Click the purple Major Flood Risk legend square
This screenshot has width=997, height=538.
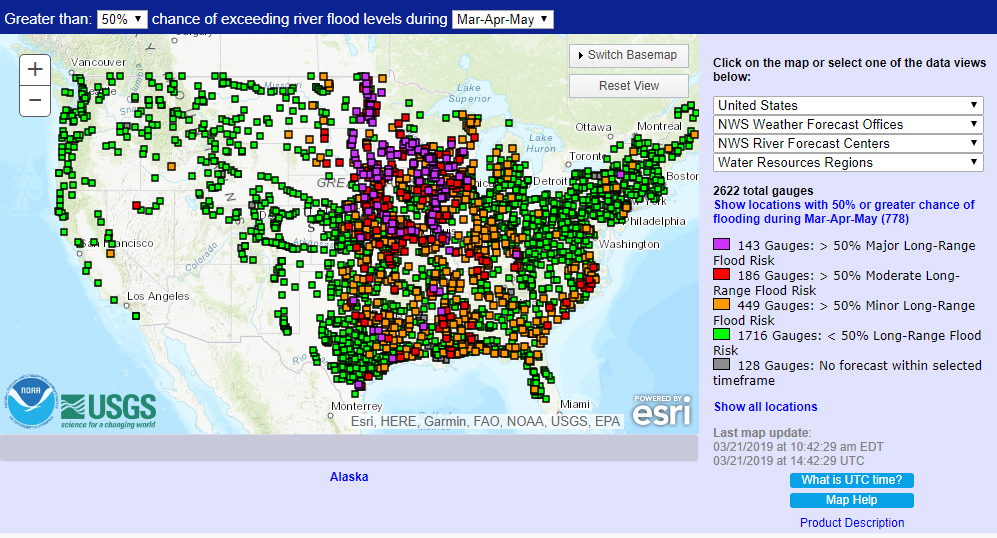[721, 245]
